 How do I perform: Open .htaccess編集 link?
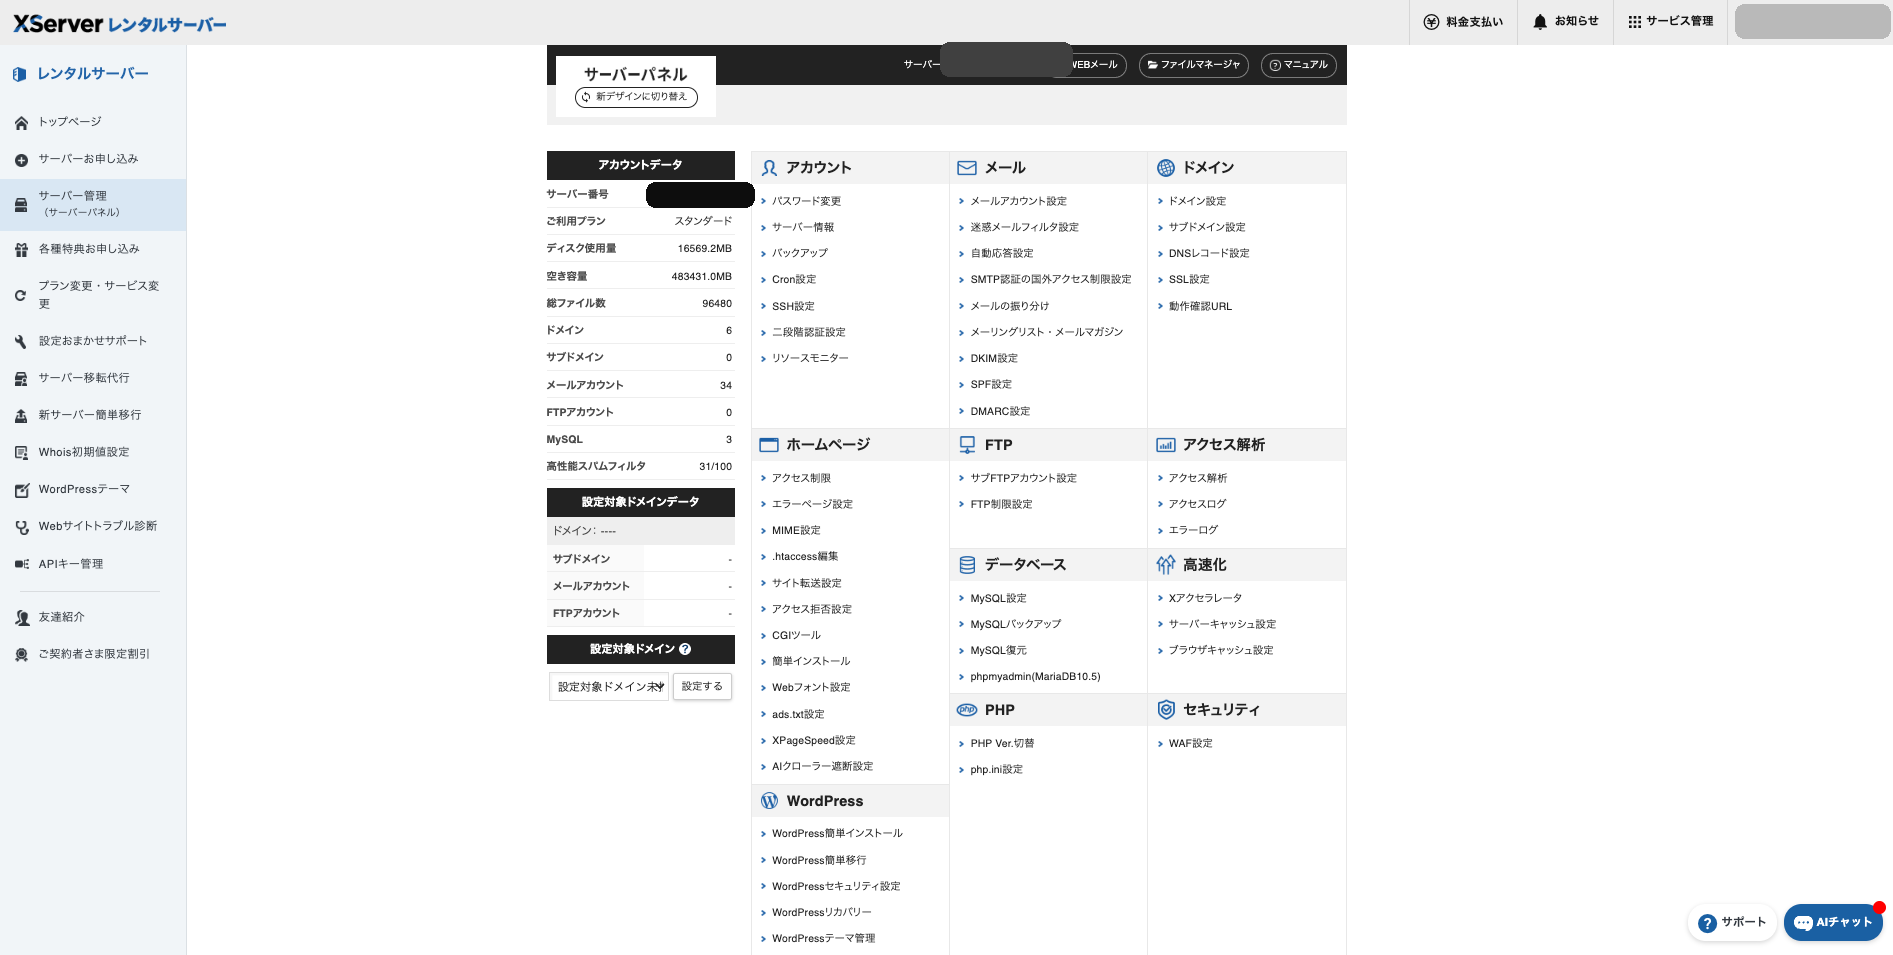tap(805, 557)
